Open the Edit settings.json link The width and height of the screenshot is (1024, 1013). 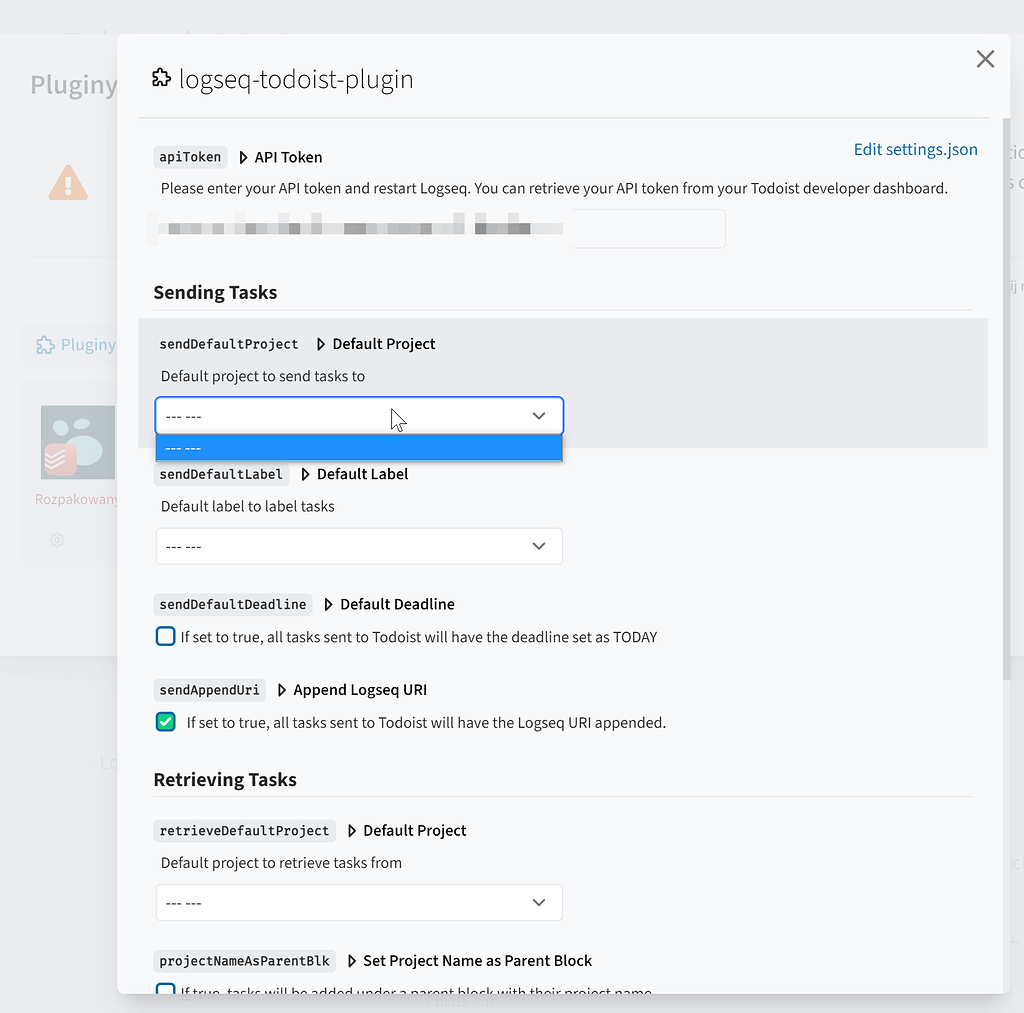(915, 148)
